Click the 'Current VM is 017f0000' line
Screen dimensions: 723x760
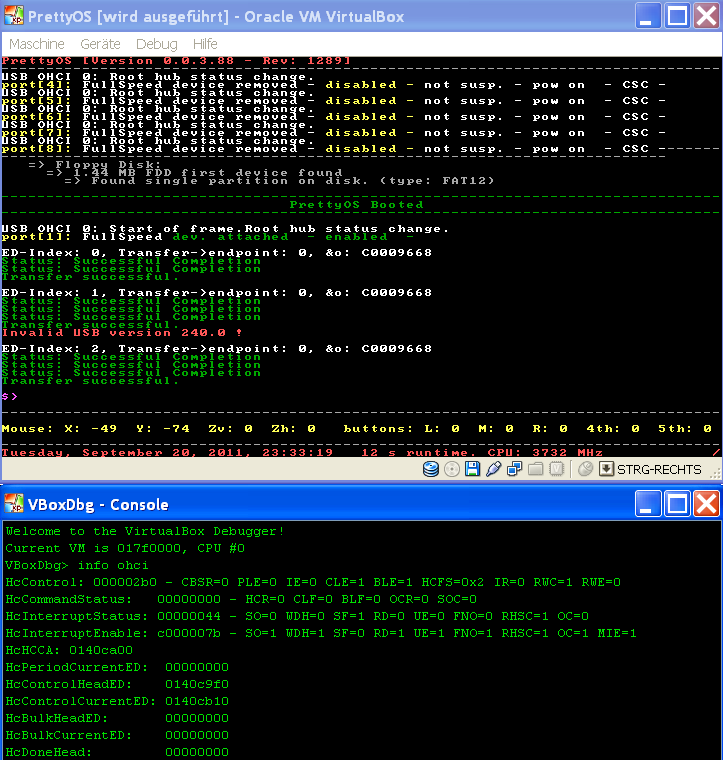(x=125, y=548)
